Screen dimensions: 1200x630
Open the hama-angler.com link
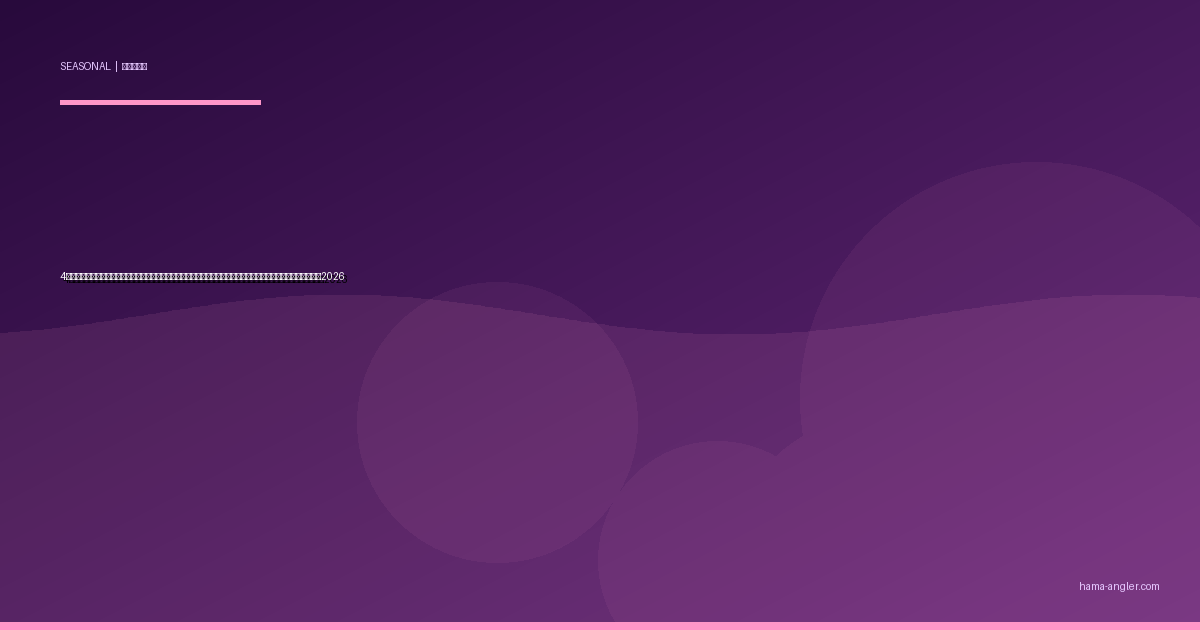tap(1119, 587)
